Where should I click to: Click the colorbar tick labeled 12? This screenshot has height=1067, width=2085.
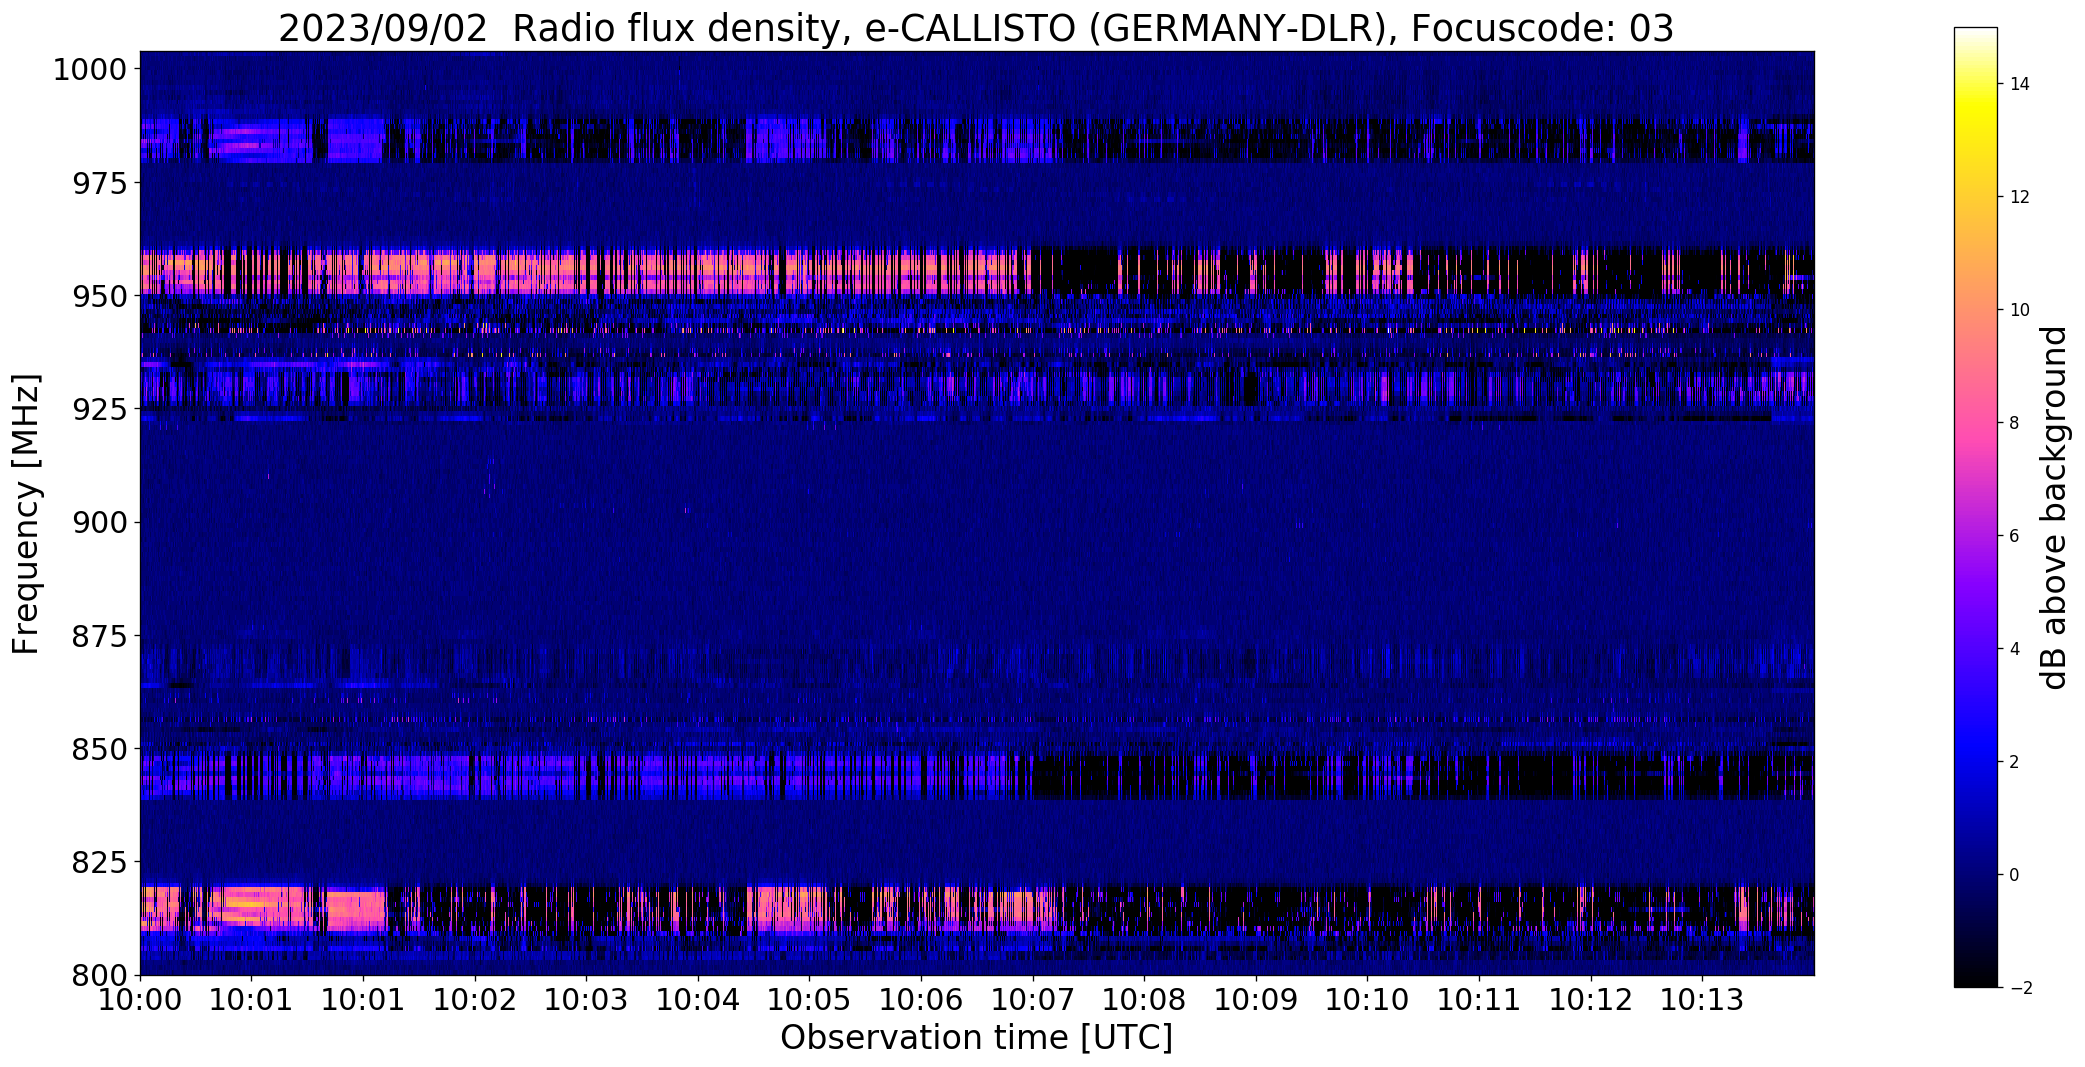tap(2020, 197)
